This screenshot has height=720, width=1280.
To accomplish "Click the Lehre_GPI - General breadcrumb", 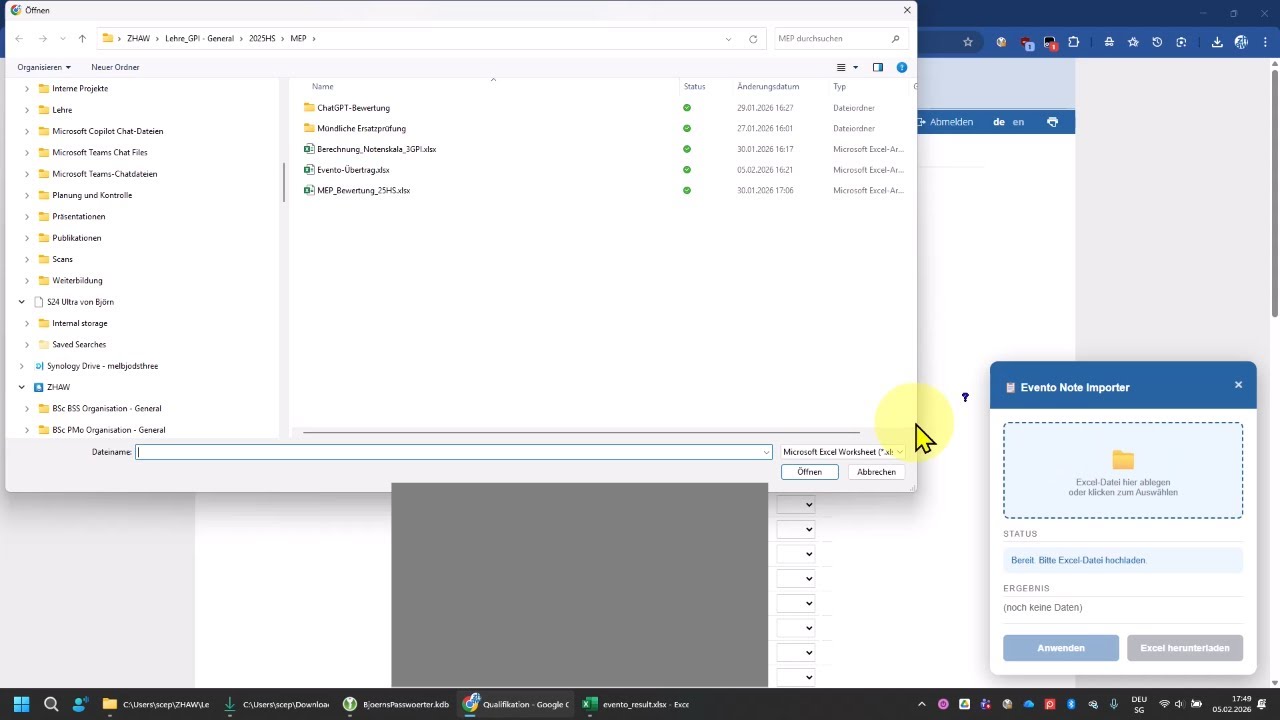I will (199, 39).
